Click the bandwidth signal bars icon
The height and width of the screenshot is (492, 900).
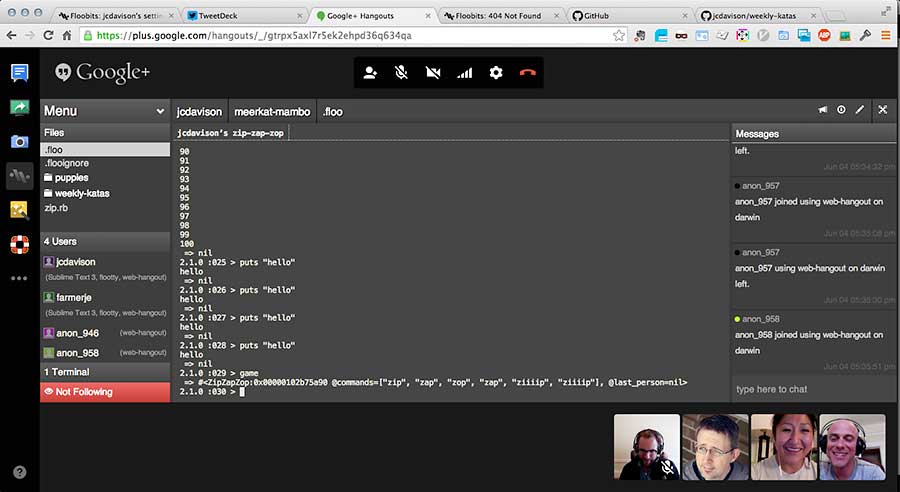[464, 73]
